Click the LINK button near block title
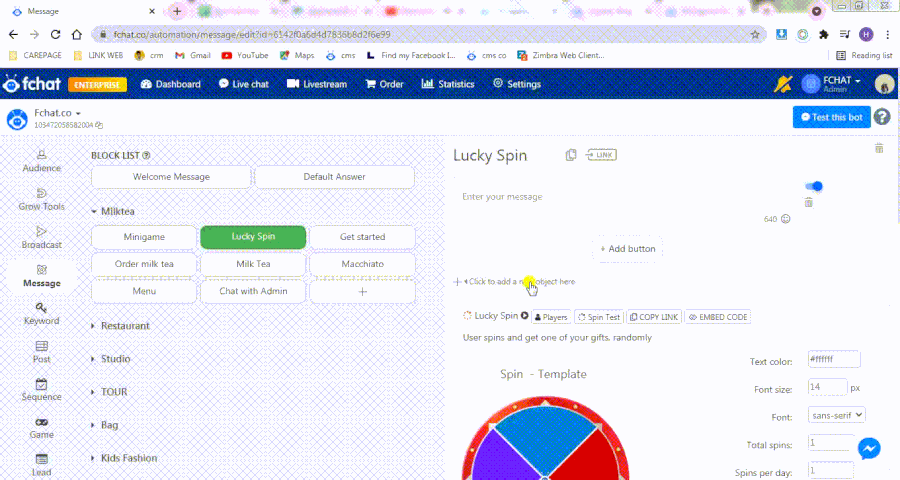900x480 pixels. 601,155
